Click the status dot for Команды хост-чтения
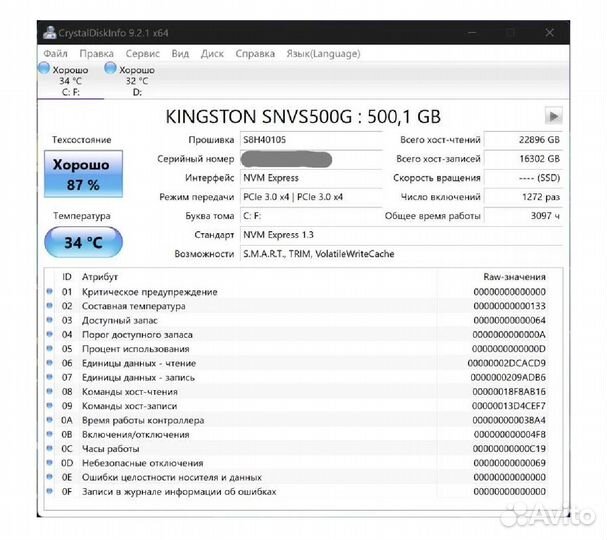 50,391
